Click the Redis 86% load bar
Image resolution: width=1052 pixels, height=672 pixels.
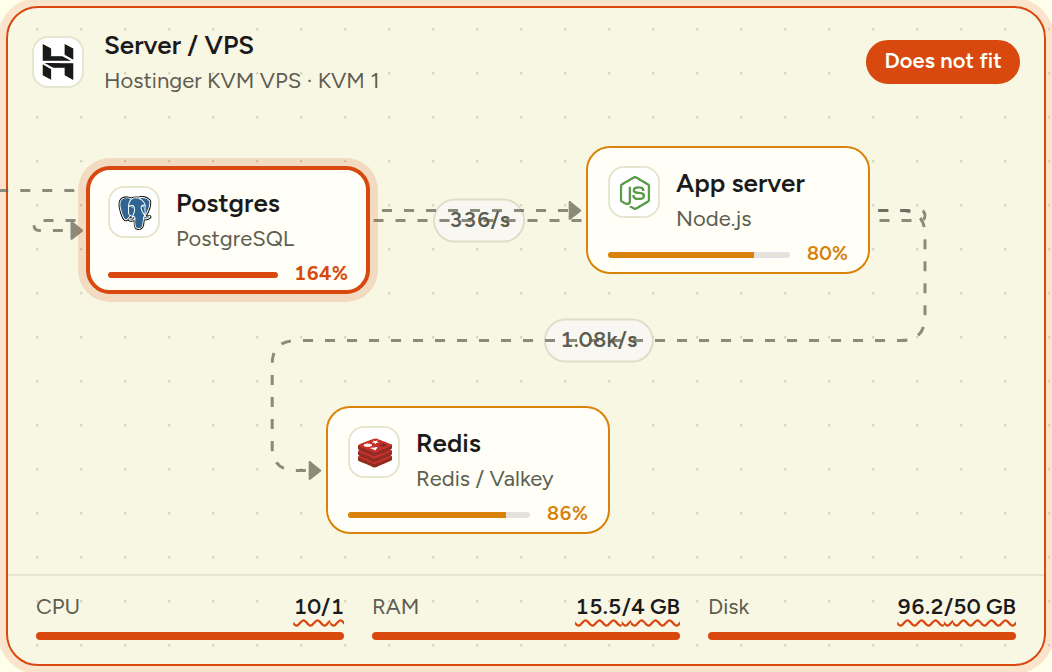tap(439, 515)
